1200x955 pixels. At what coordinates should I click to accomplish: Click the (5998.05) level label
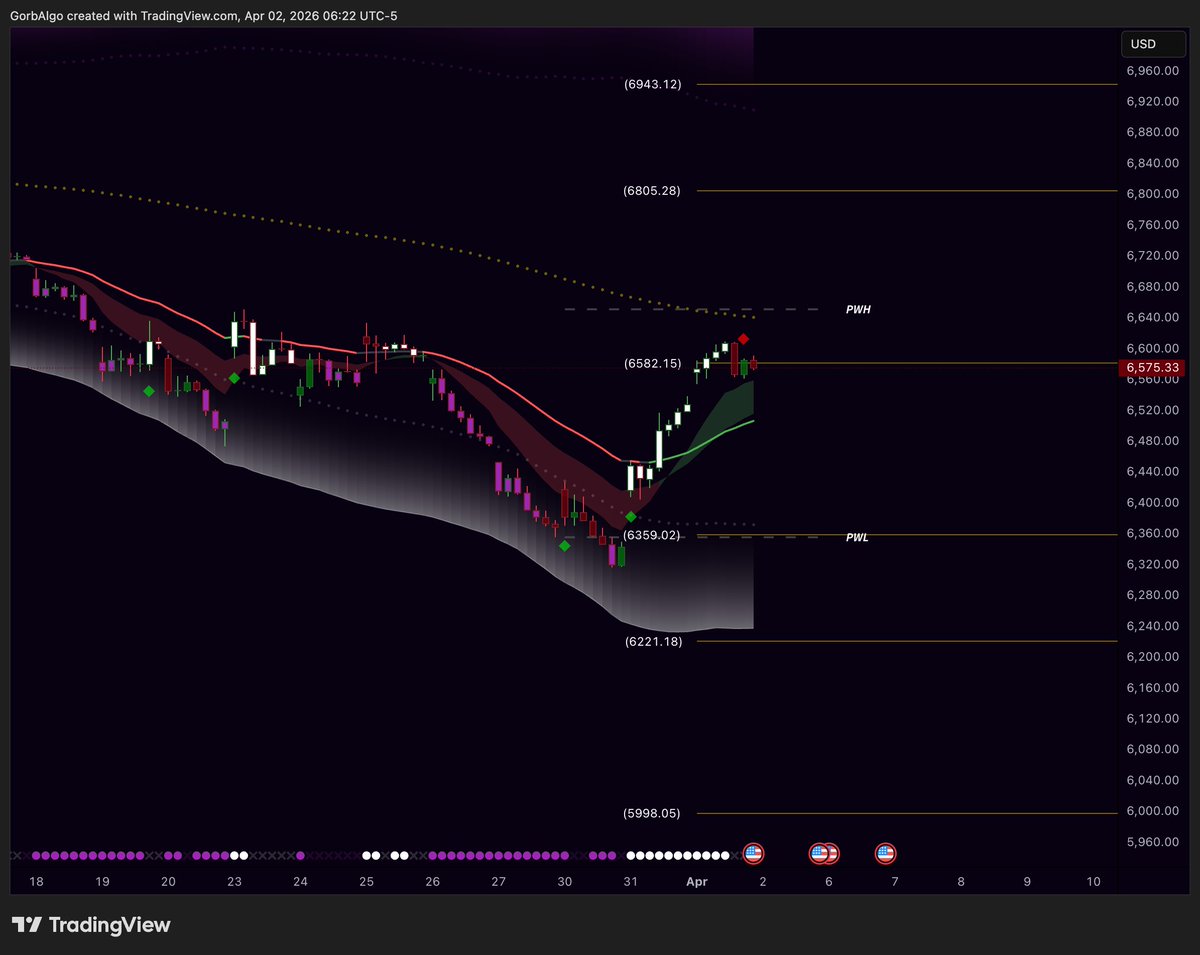[x=651, y=813]
